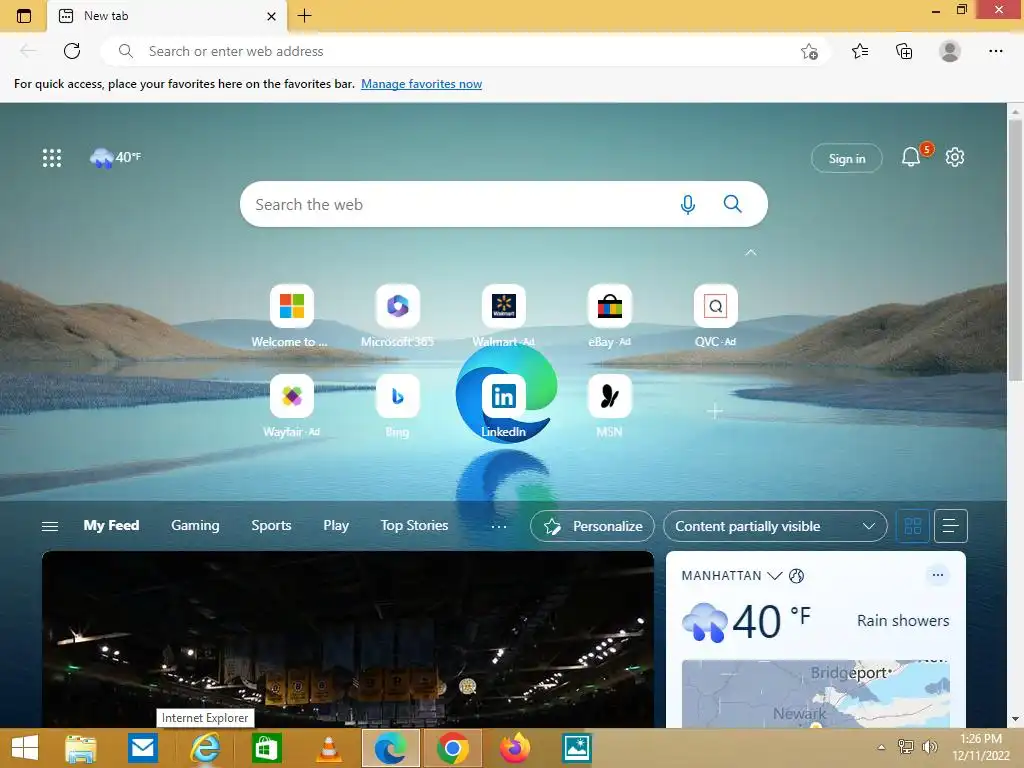Open the notifications bell
Screen dimensions: 1024x768
coord(911,157)
